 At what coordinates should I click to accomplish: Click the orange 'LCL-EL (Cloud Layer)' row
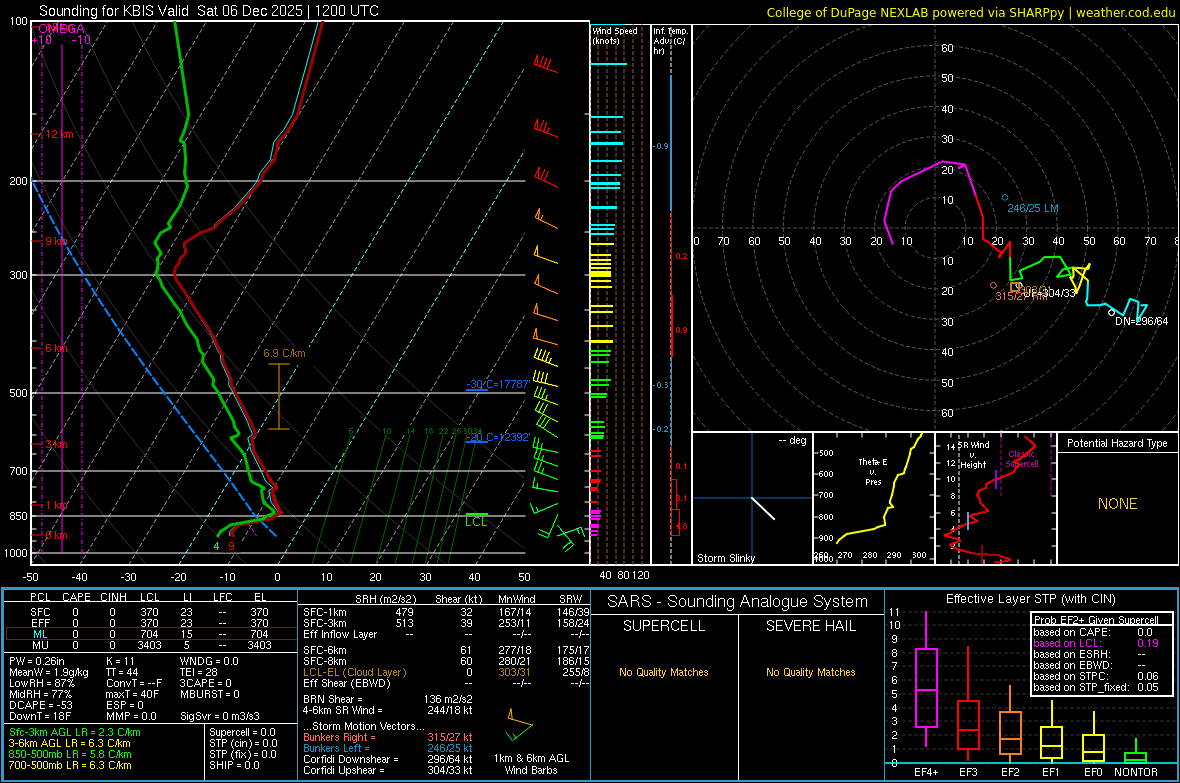click(446, 672)
